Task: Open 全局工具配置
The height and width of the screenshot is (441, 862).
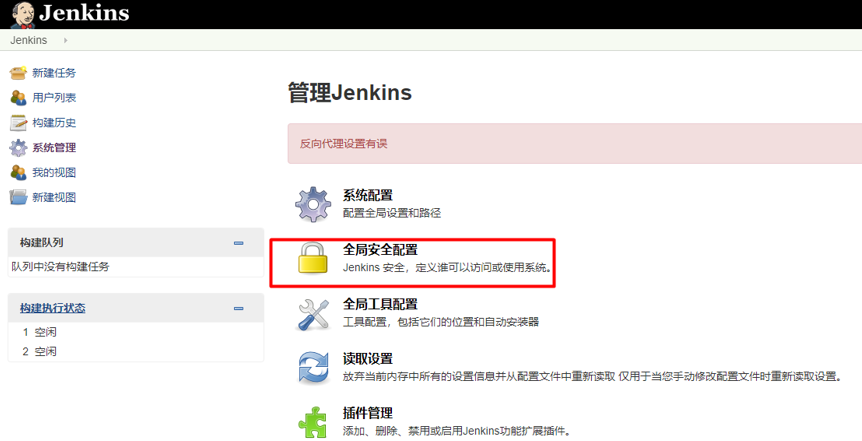Action: tap(380, 304)
